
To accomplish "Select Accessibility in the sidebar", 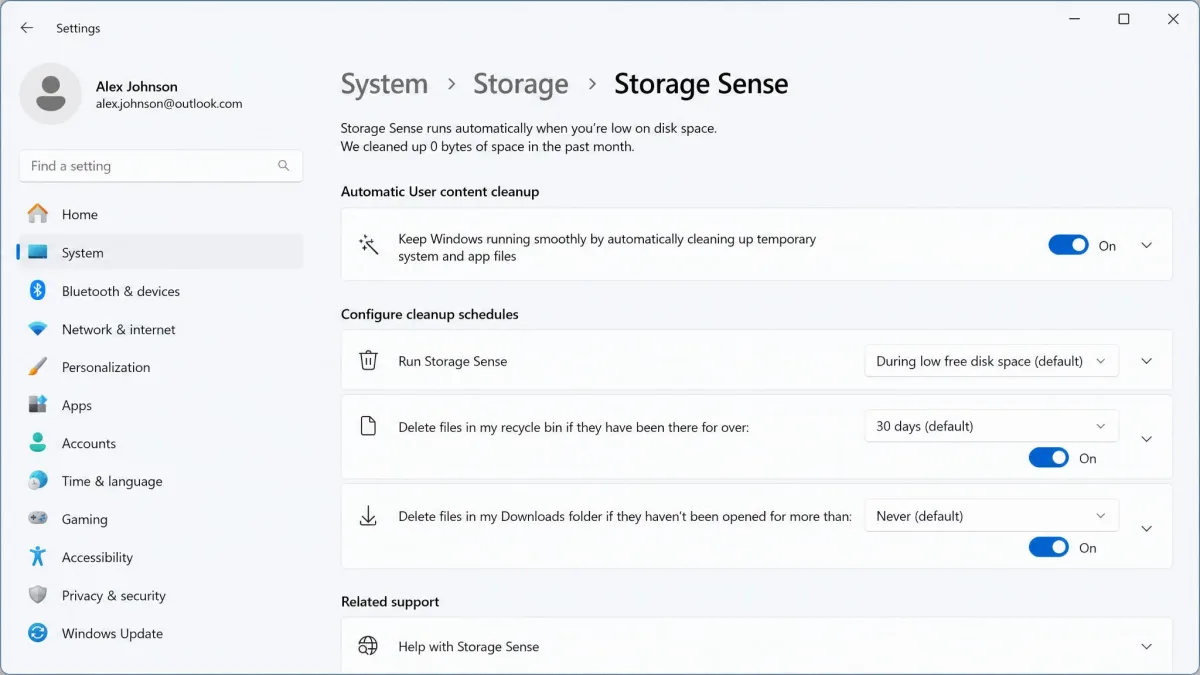I will point(161,557).
